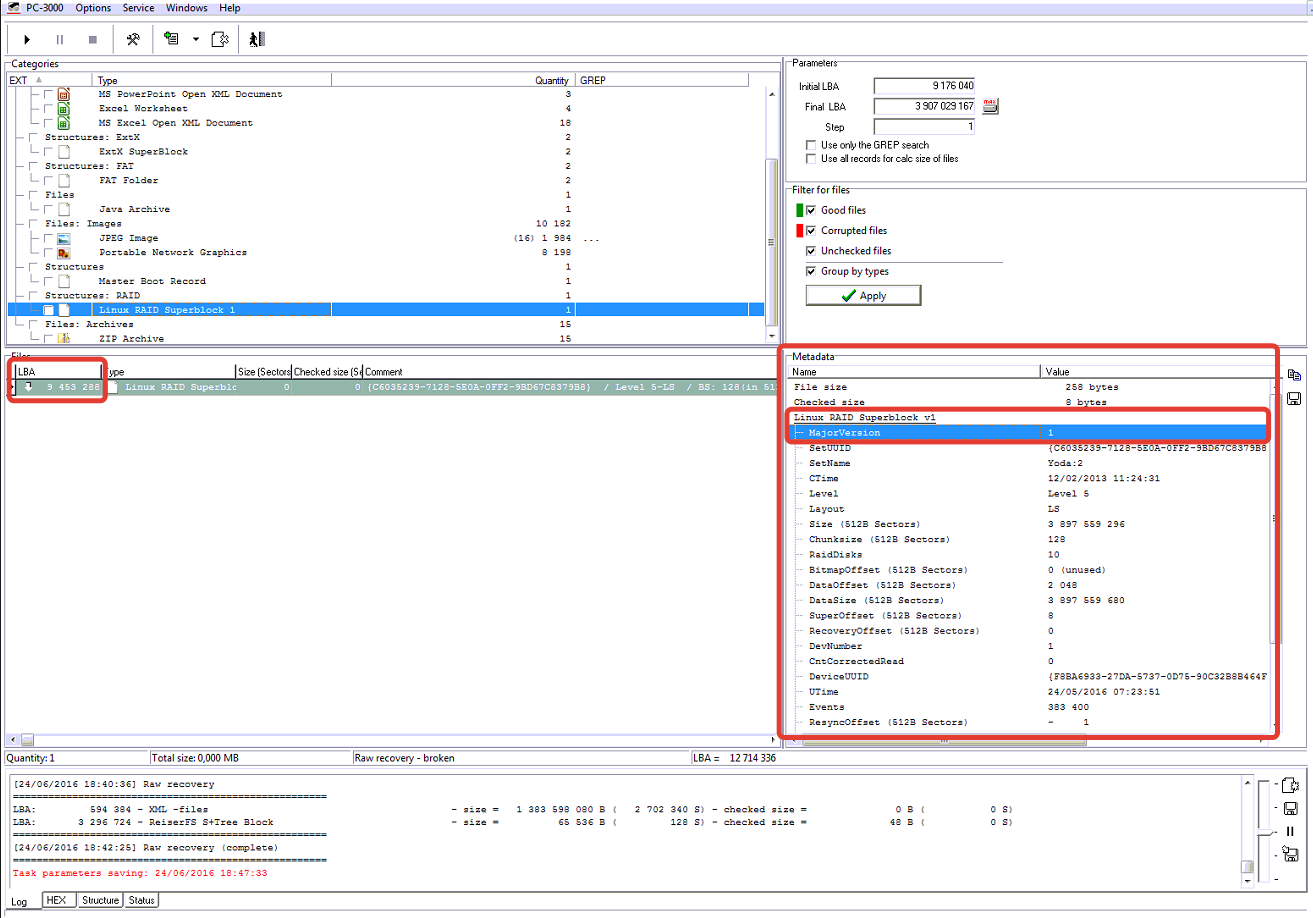Click the exit running-man icon
The height and width of the screenshot is (918, 1313).
point(257,40)
